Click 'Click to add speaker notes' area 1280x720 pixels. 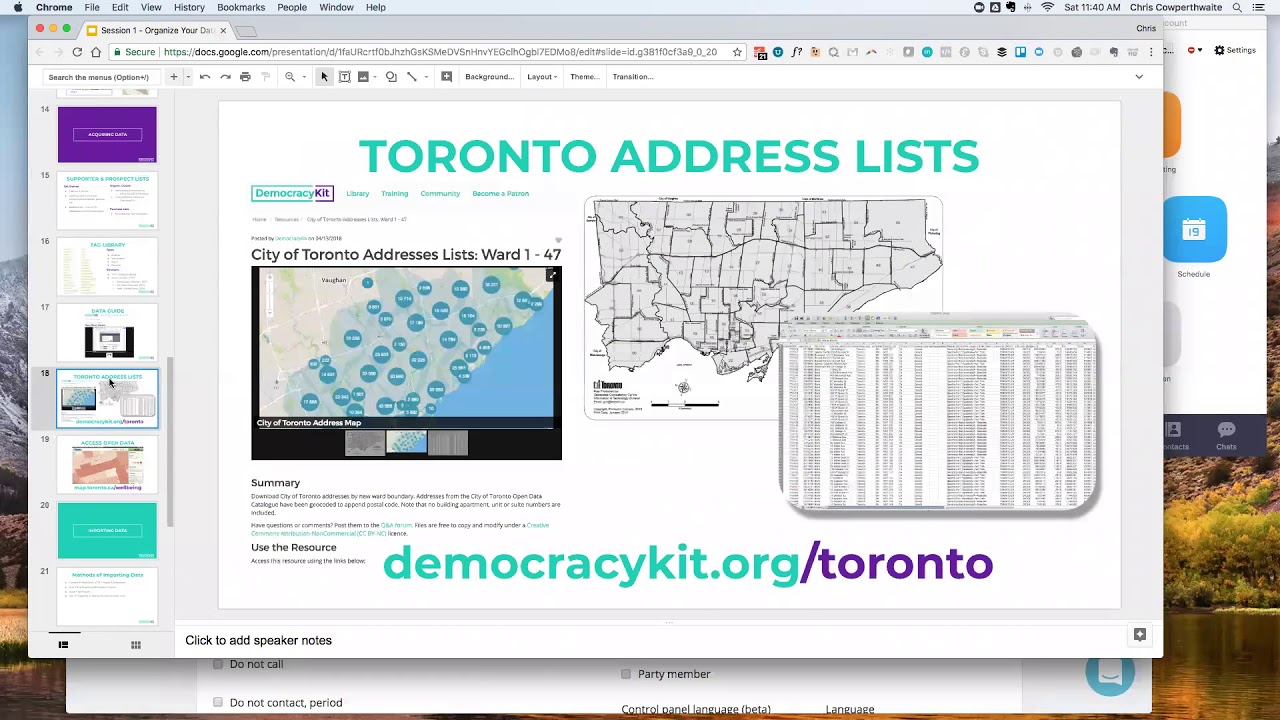point(258,640)
